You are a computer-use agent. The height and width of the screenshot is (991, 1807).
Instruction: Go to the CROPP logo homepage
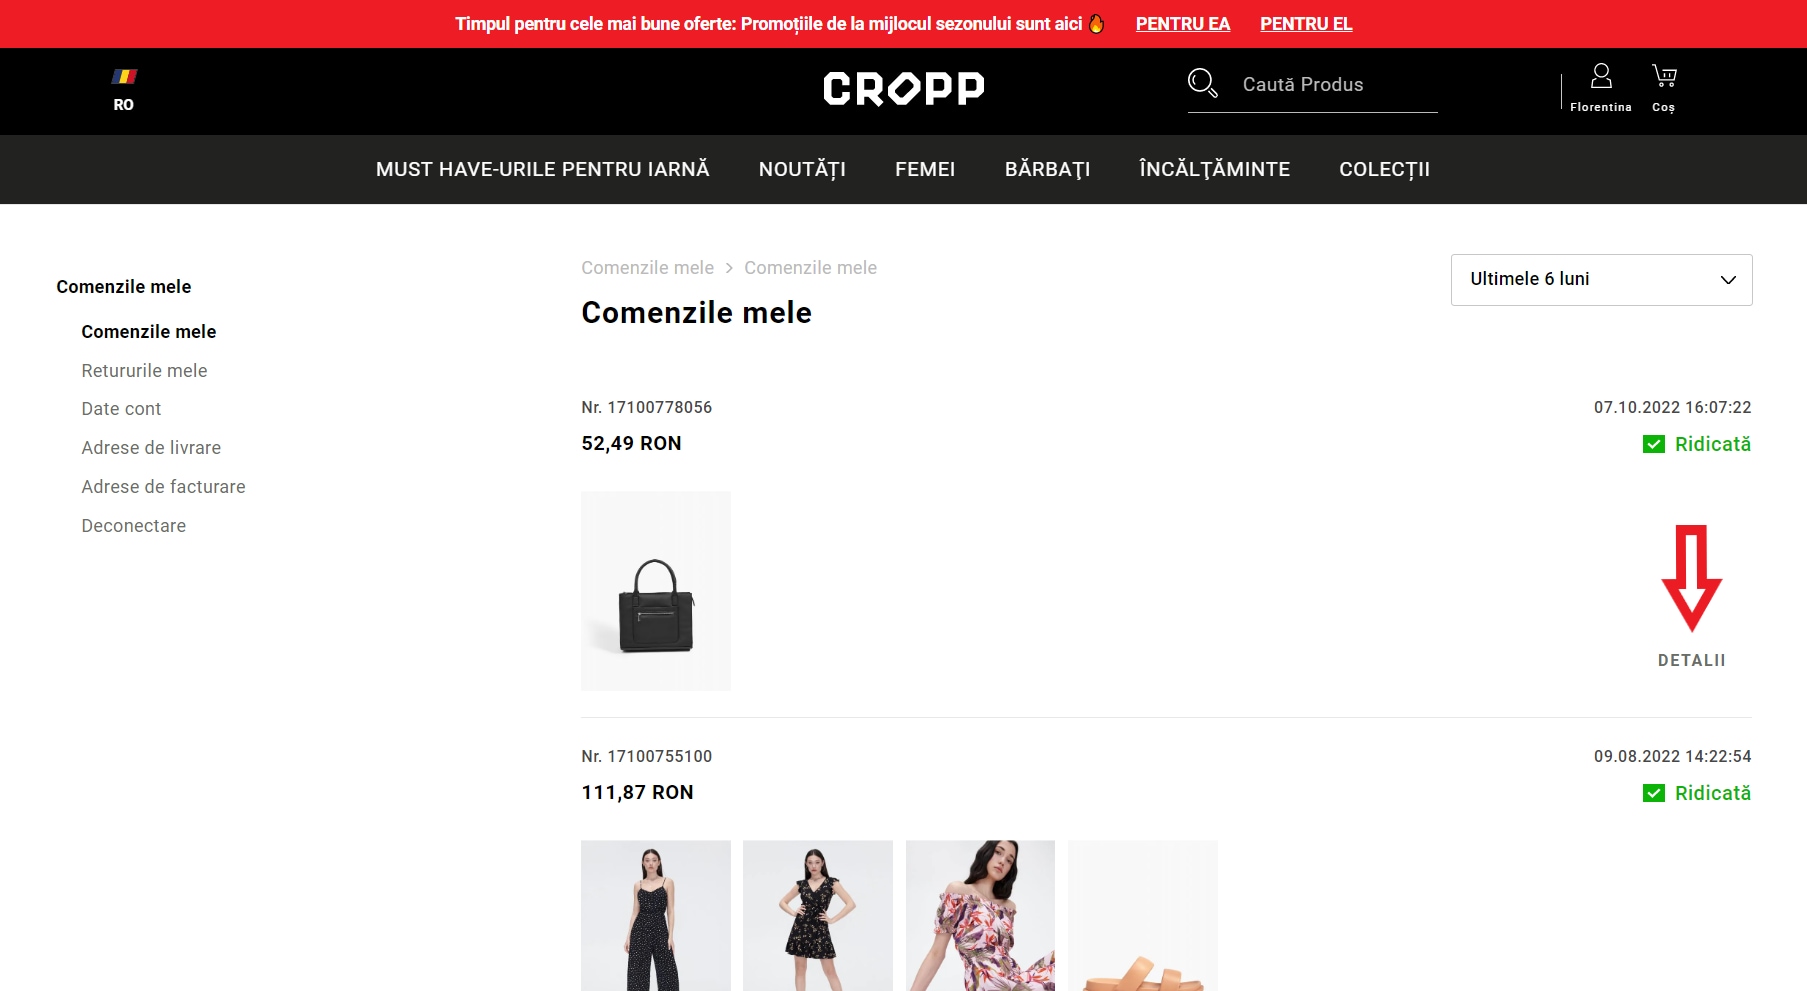pyautogui.click(x=904, y=89)
